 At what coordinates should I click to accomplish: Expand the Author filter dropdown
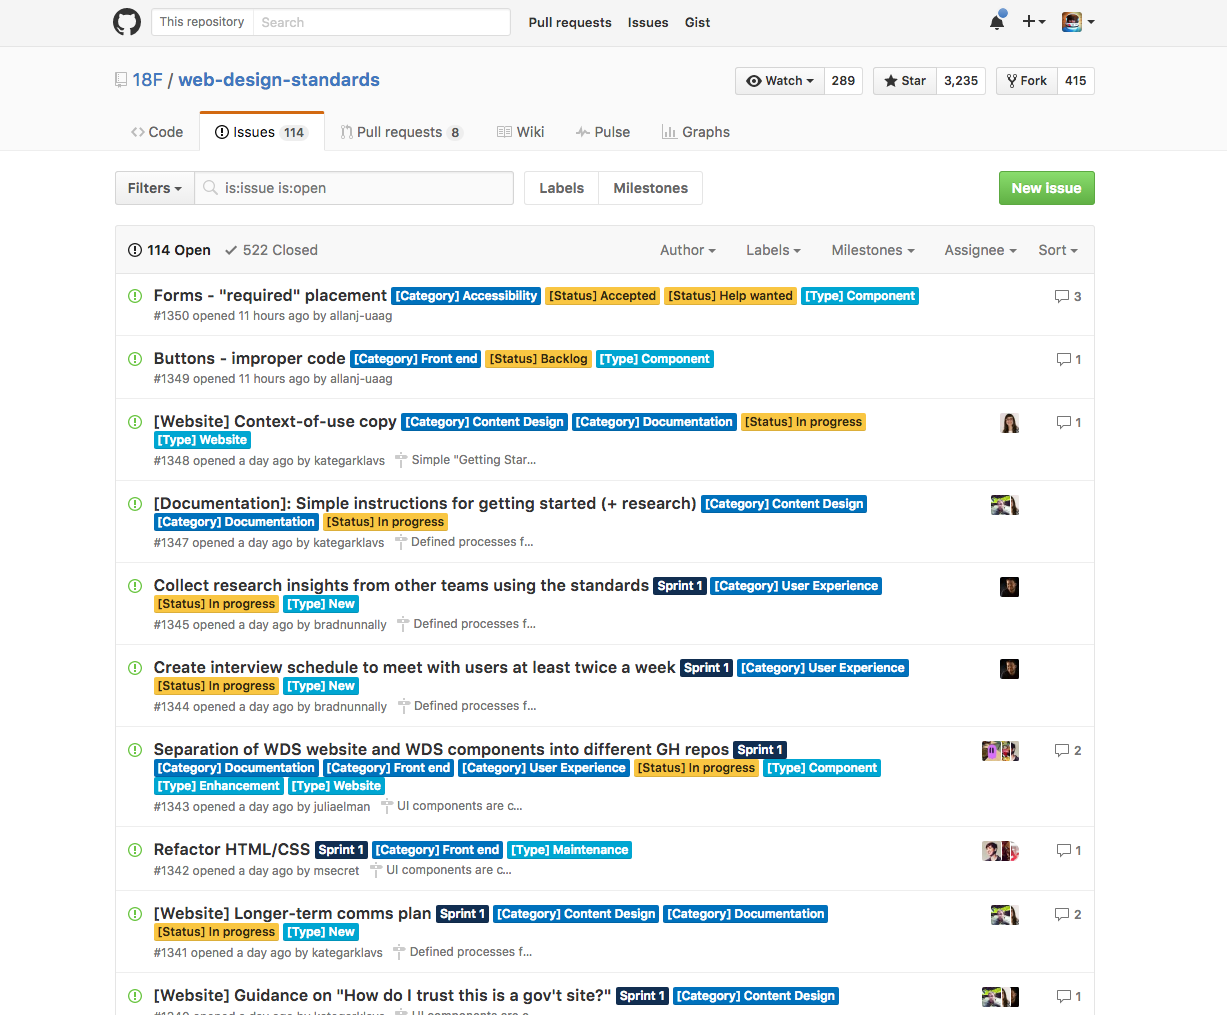[688, 250]
